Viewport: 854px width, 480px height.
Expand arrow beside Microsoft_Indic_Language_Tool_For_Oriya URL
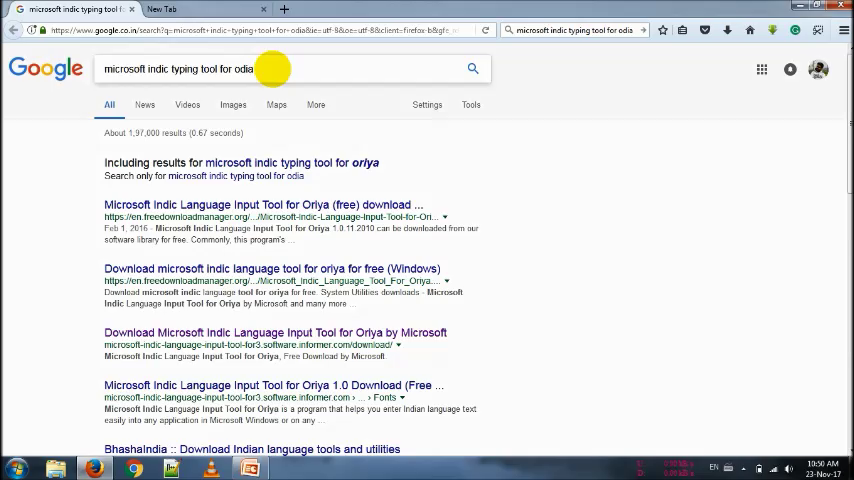point(447,281)
